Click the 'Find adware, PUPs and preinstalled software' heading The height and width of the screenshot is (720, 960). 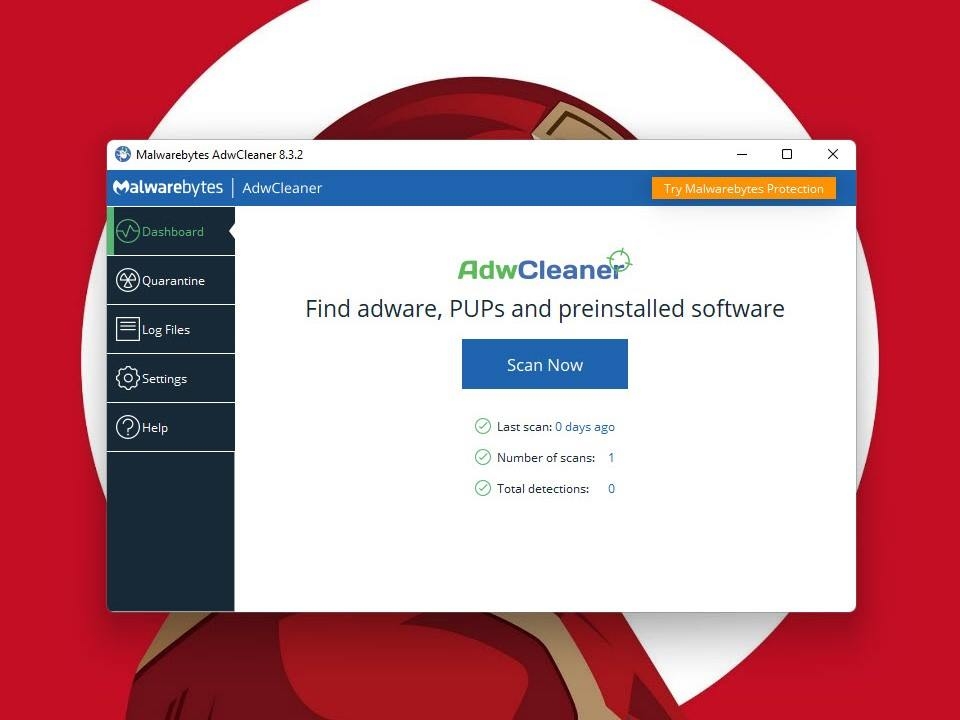[545, 309]
